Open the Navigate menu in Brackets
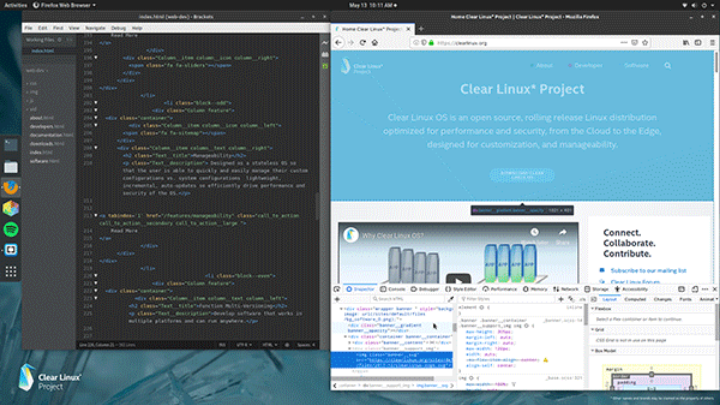Viewport: 720px width, 405px height. click(96, 28)
